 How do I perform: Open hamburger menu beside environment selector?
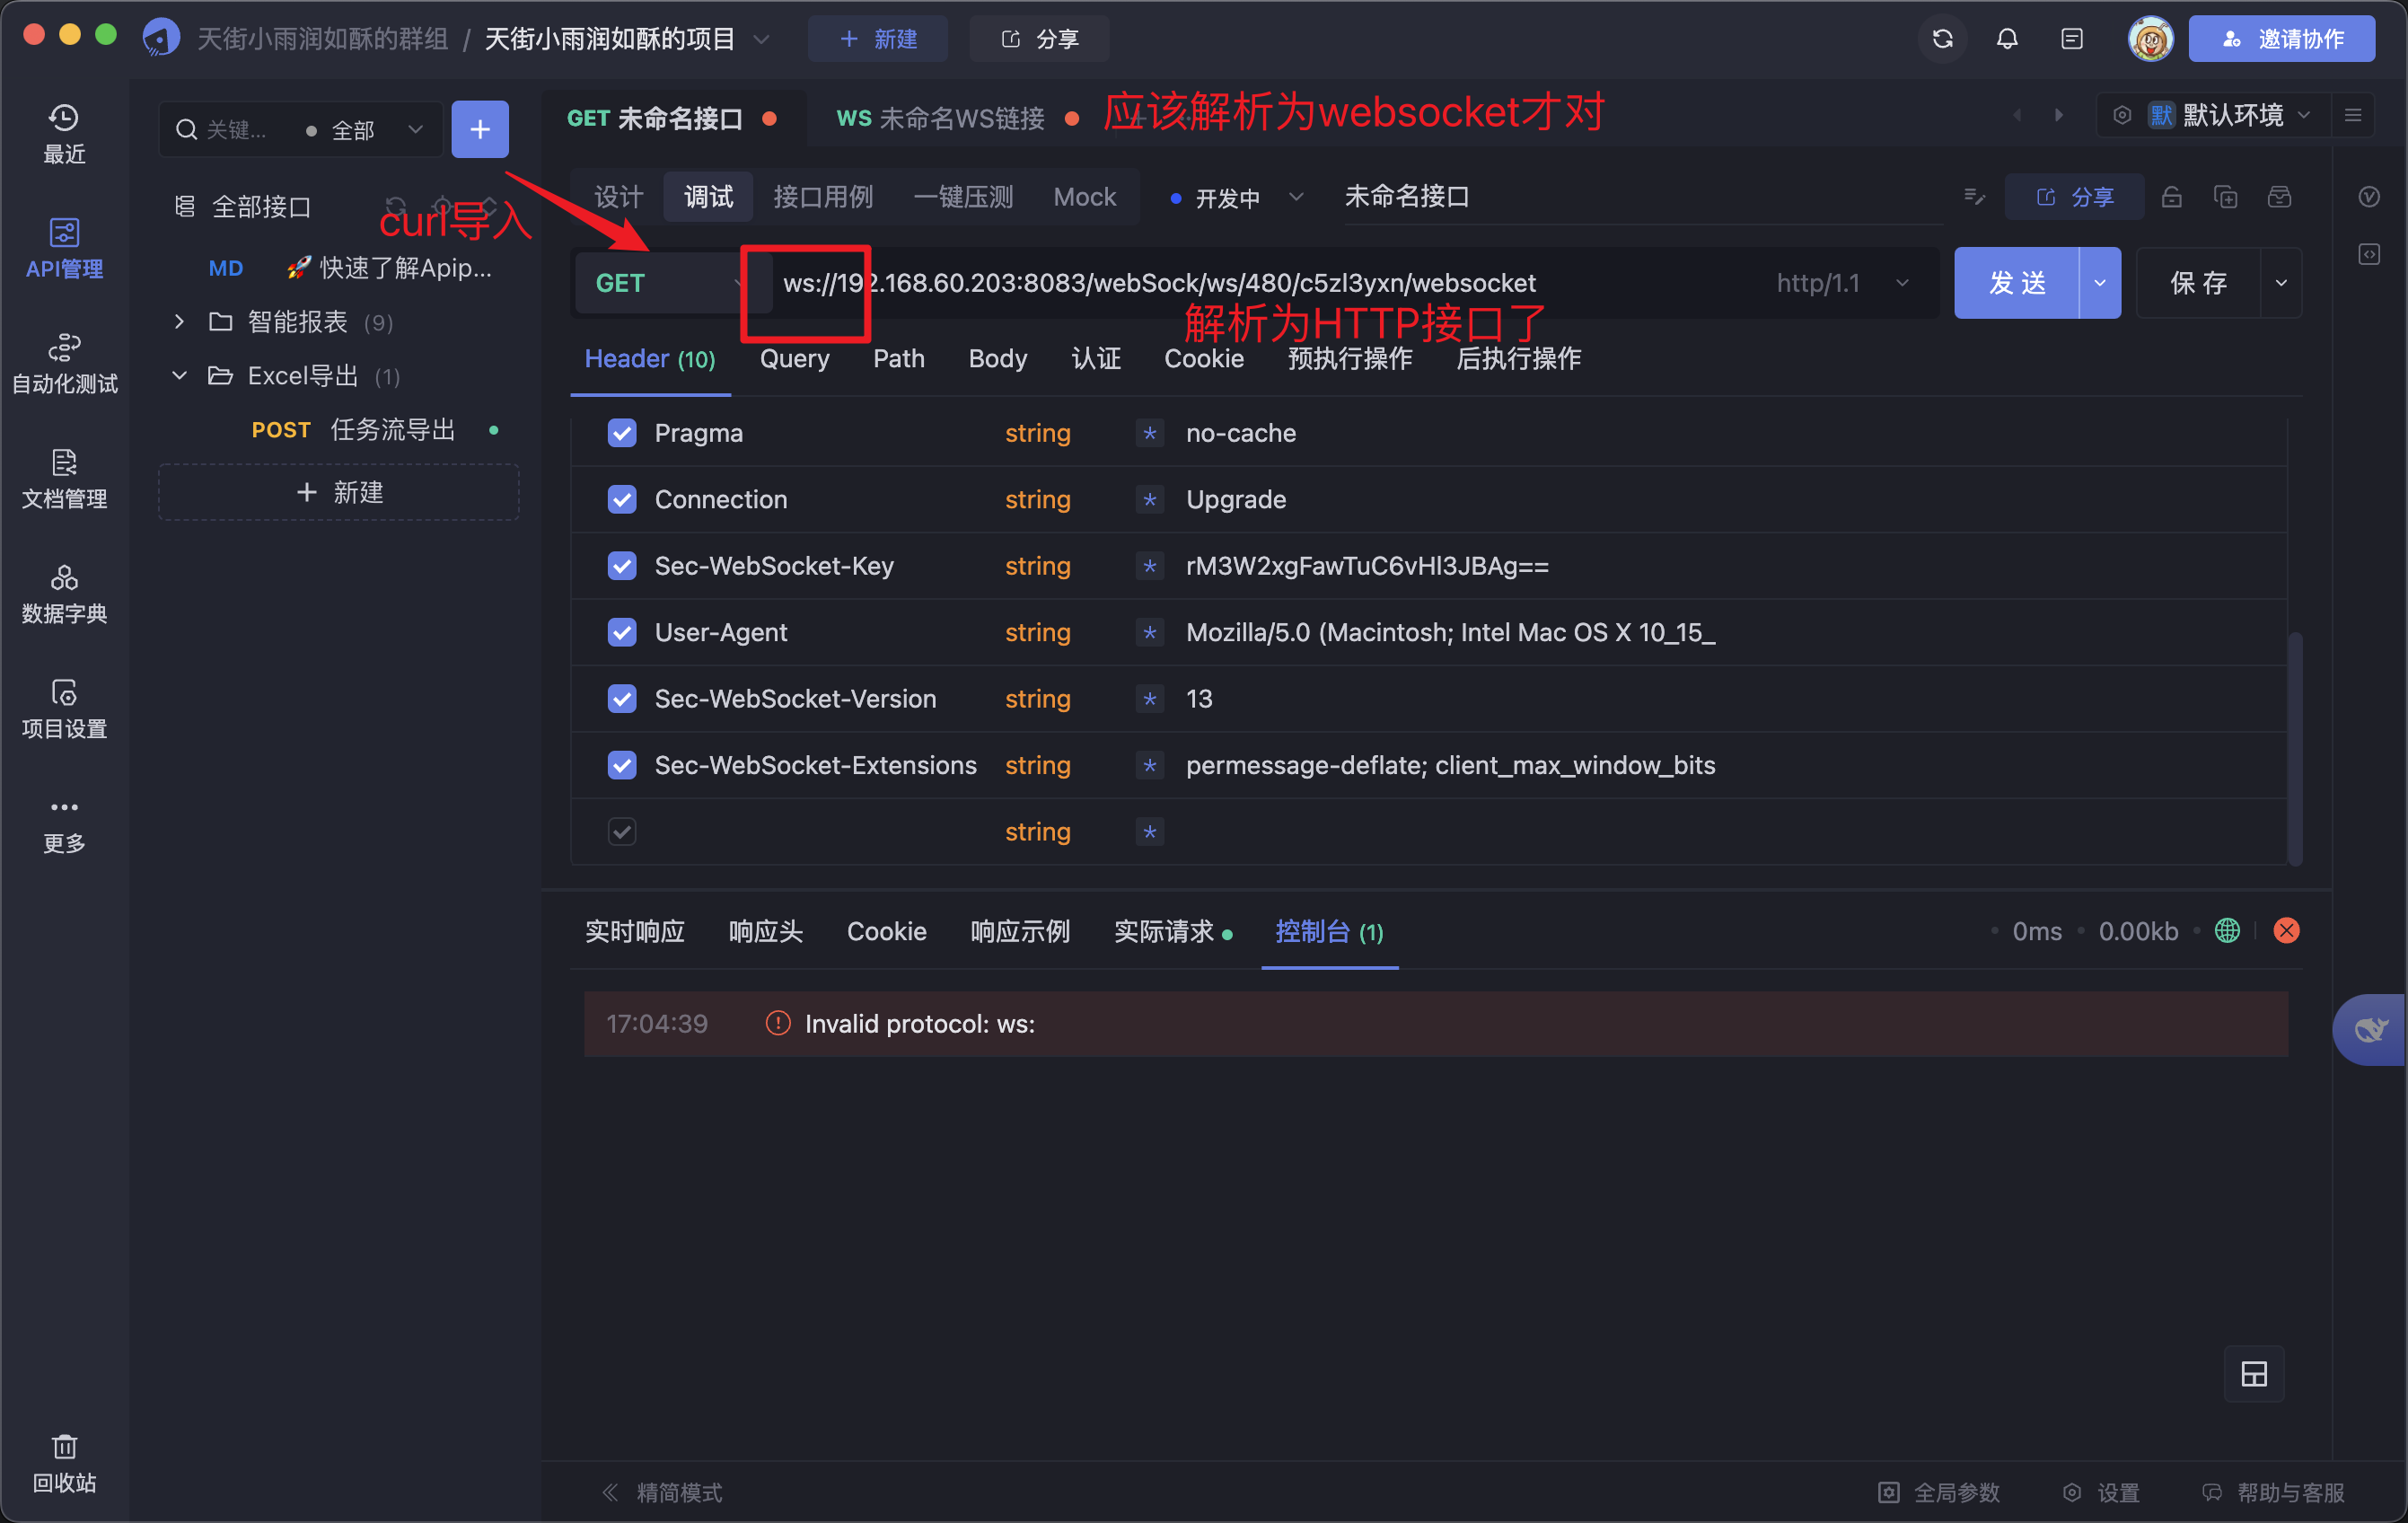[2353, 115]
